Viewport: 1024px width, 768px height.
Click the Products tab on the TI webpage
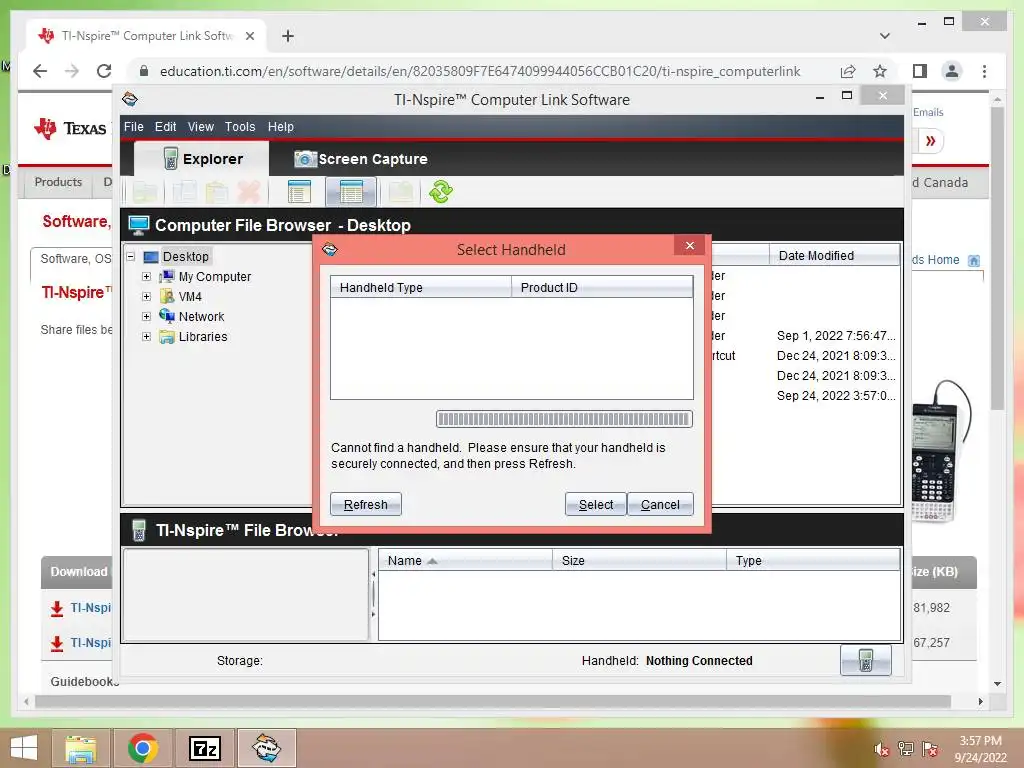pos(58,182)
